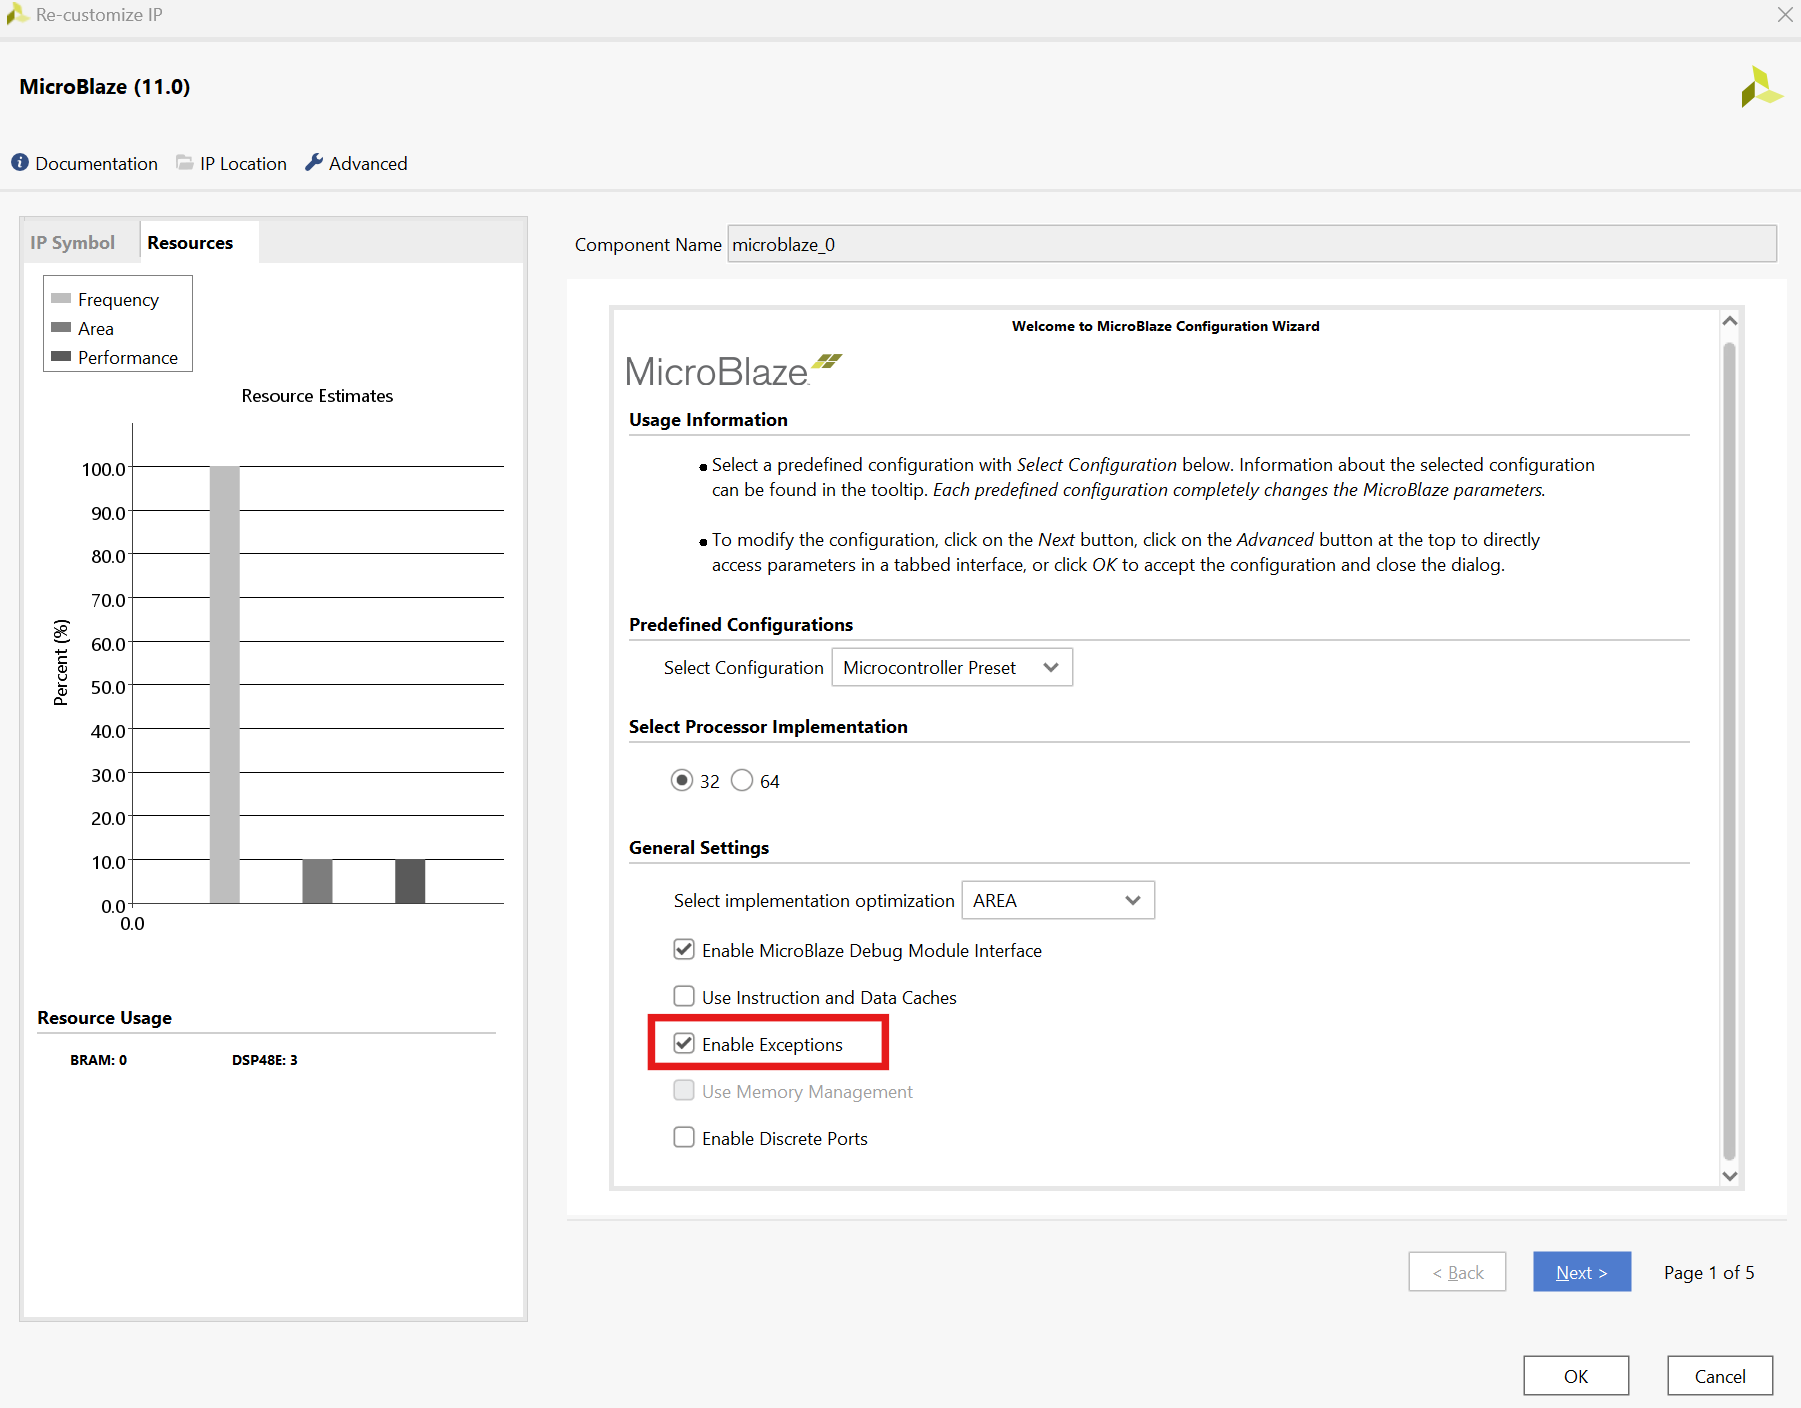Image resolution: width=1801 pixels, height=1408 pixels.
Task: Click the 'Resource Usage' heading
Action: (104, 1017)
